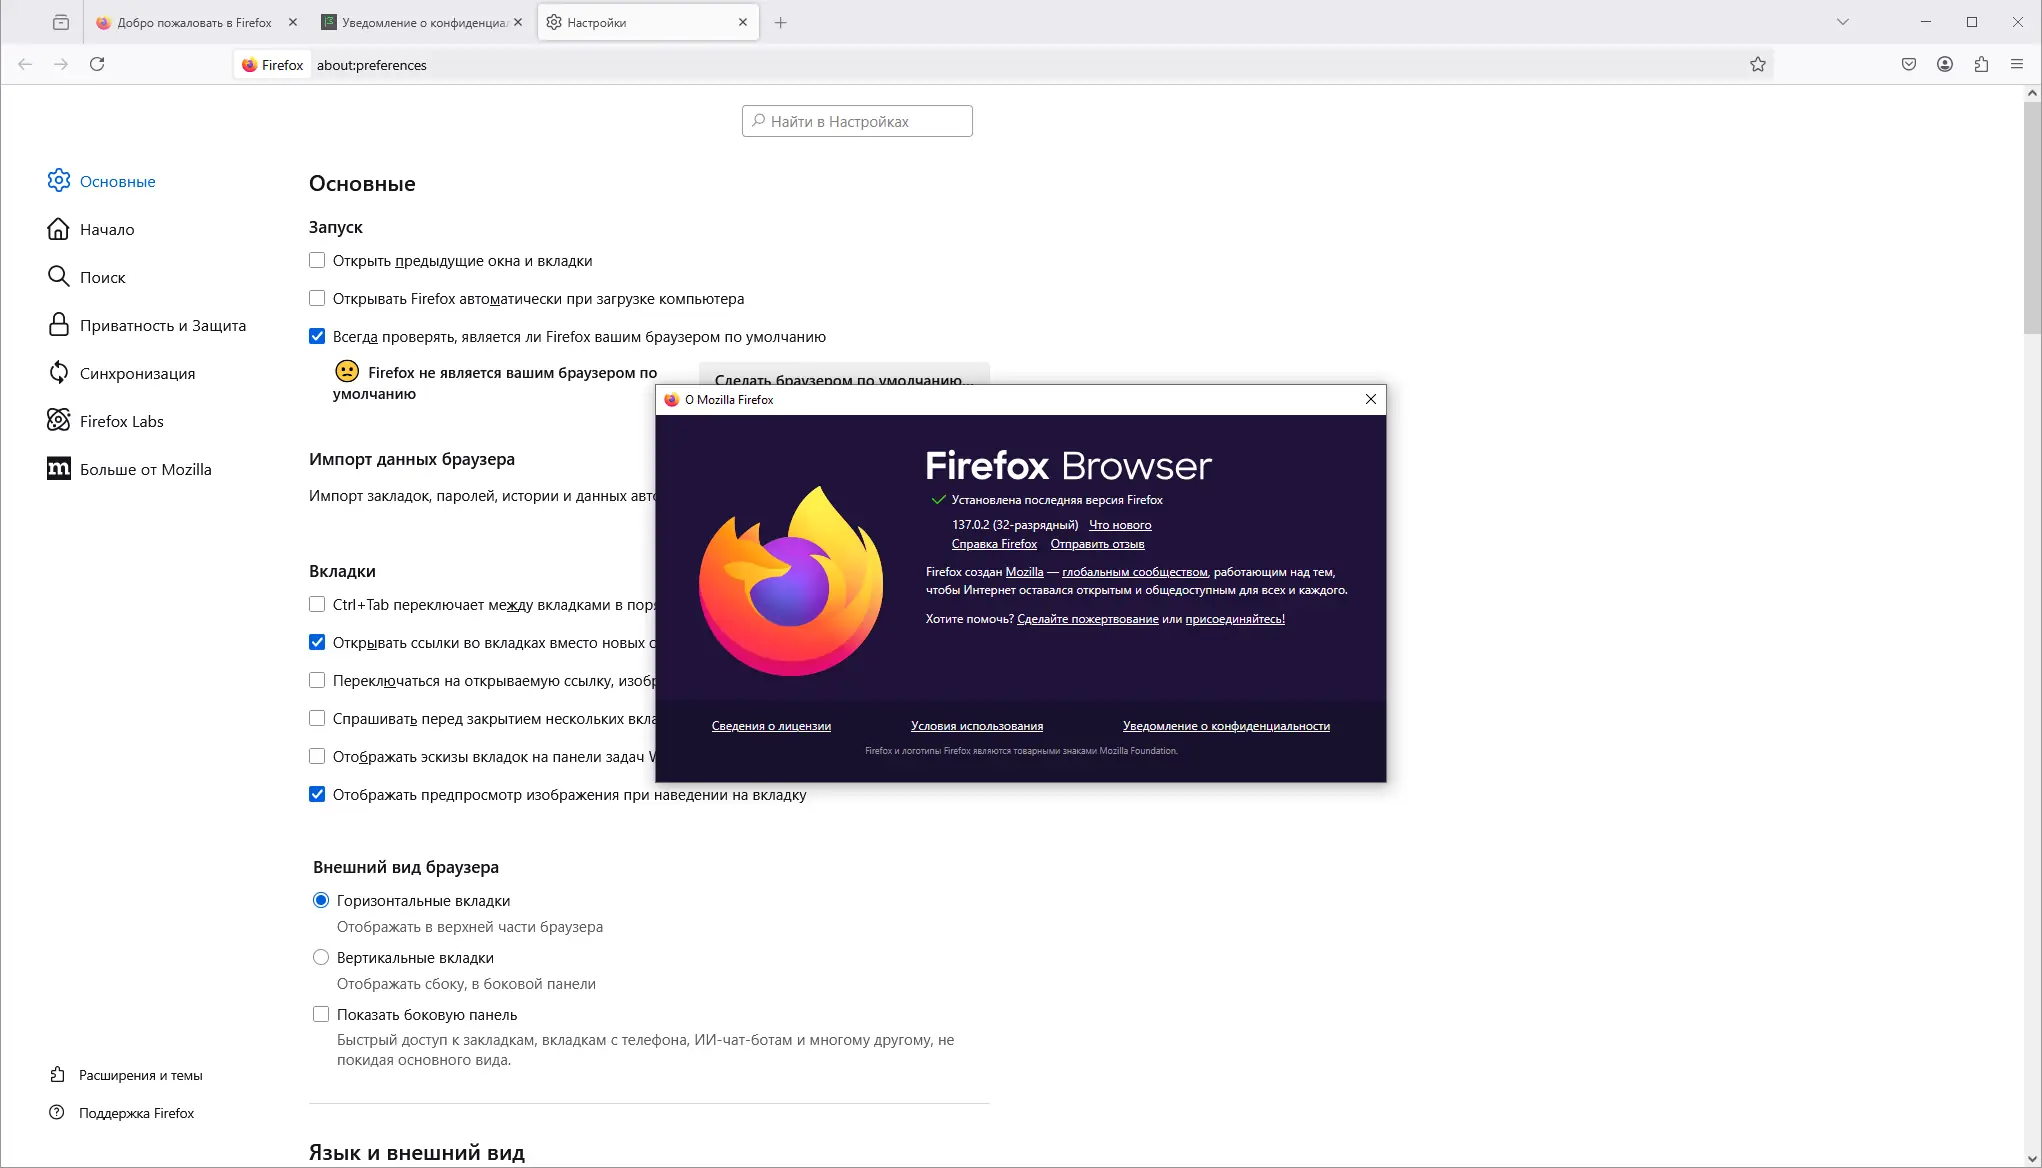Switch to the Добро пожаловать в Firefox tab
This screenshot has width=2042, height=1168.
pos(194,22)
